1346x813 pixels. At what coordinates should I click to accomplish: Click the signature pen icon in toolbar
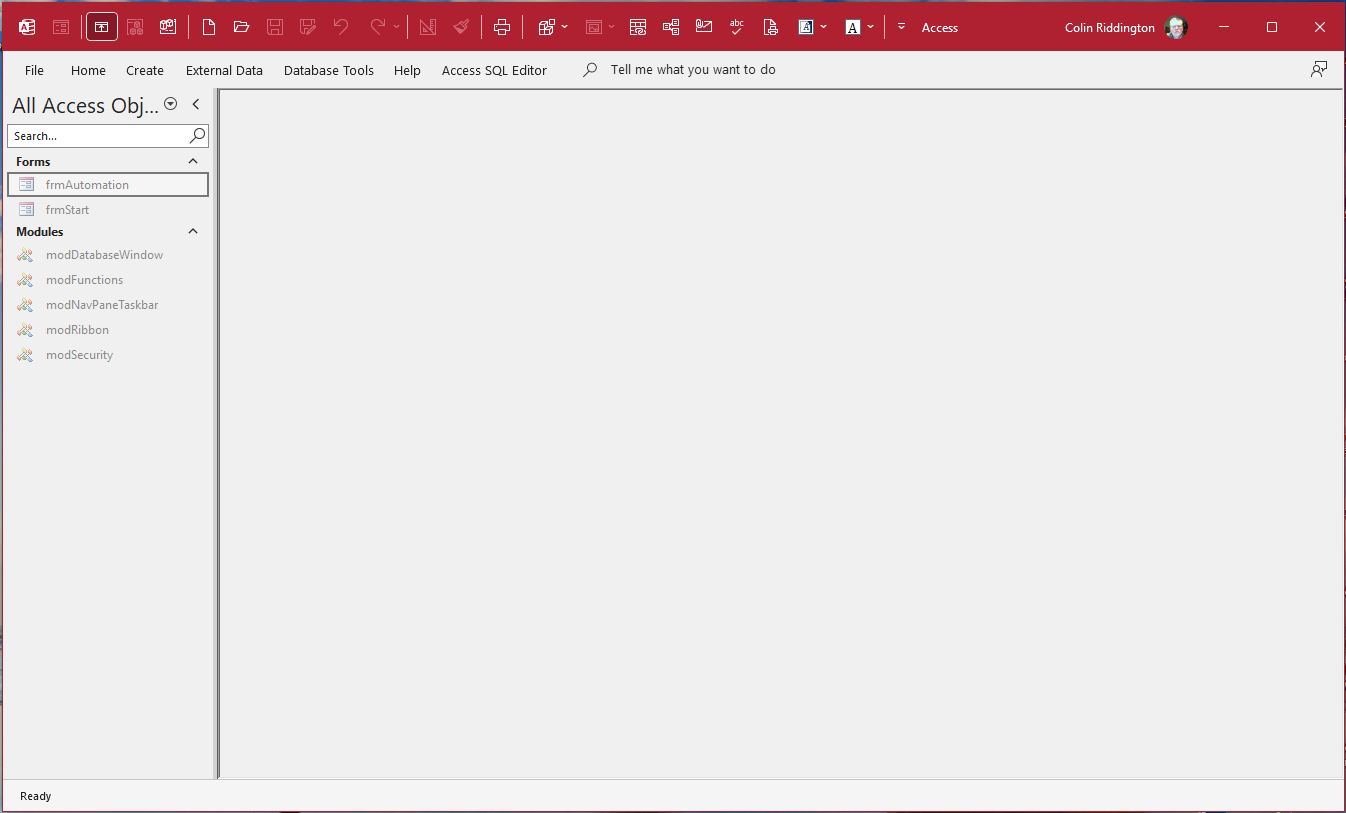(x=704, y=27)
